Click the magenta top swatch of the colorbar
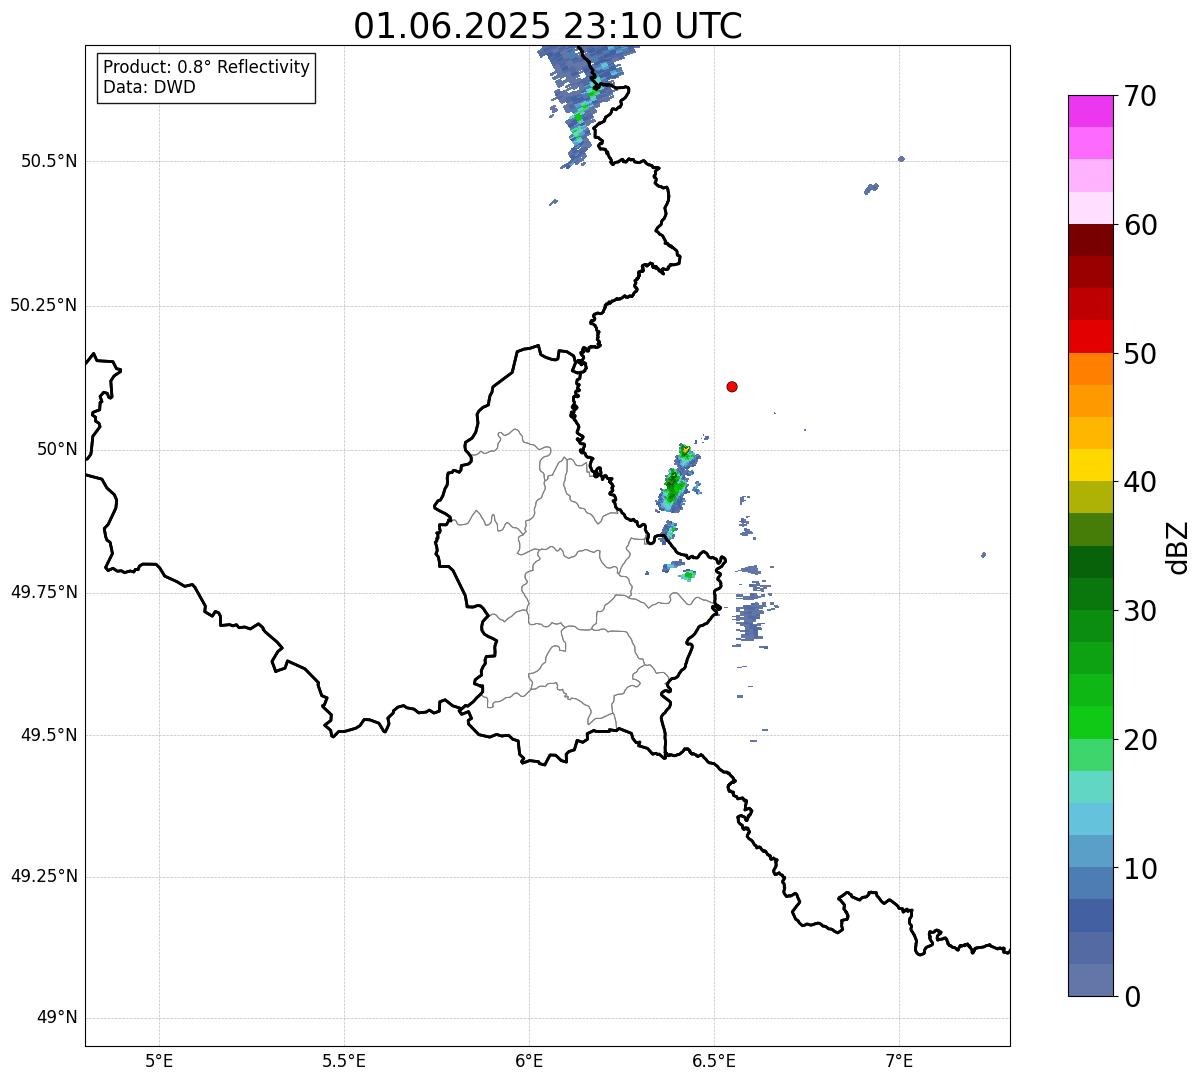This screenshot has width=1202, height=1081. click(x=1090, y=111)
